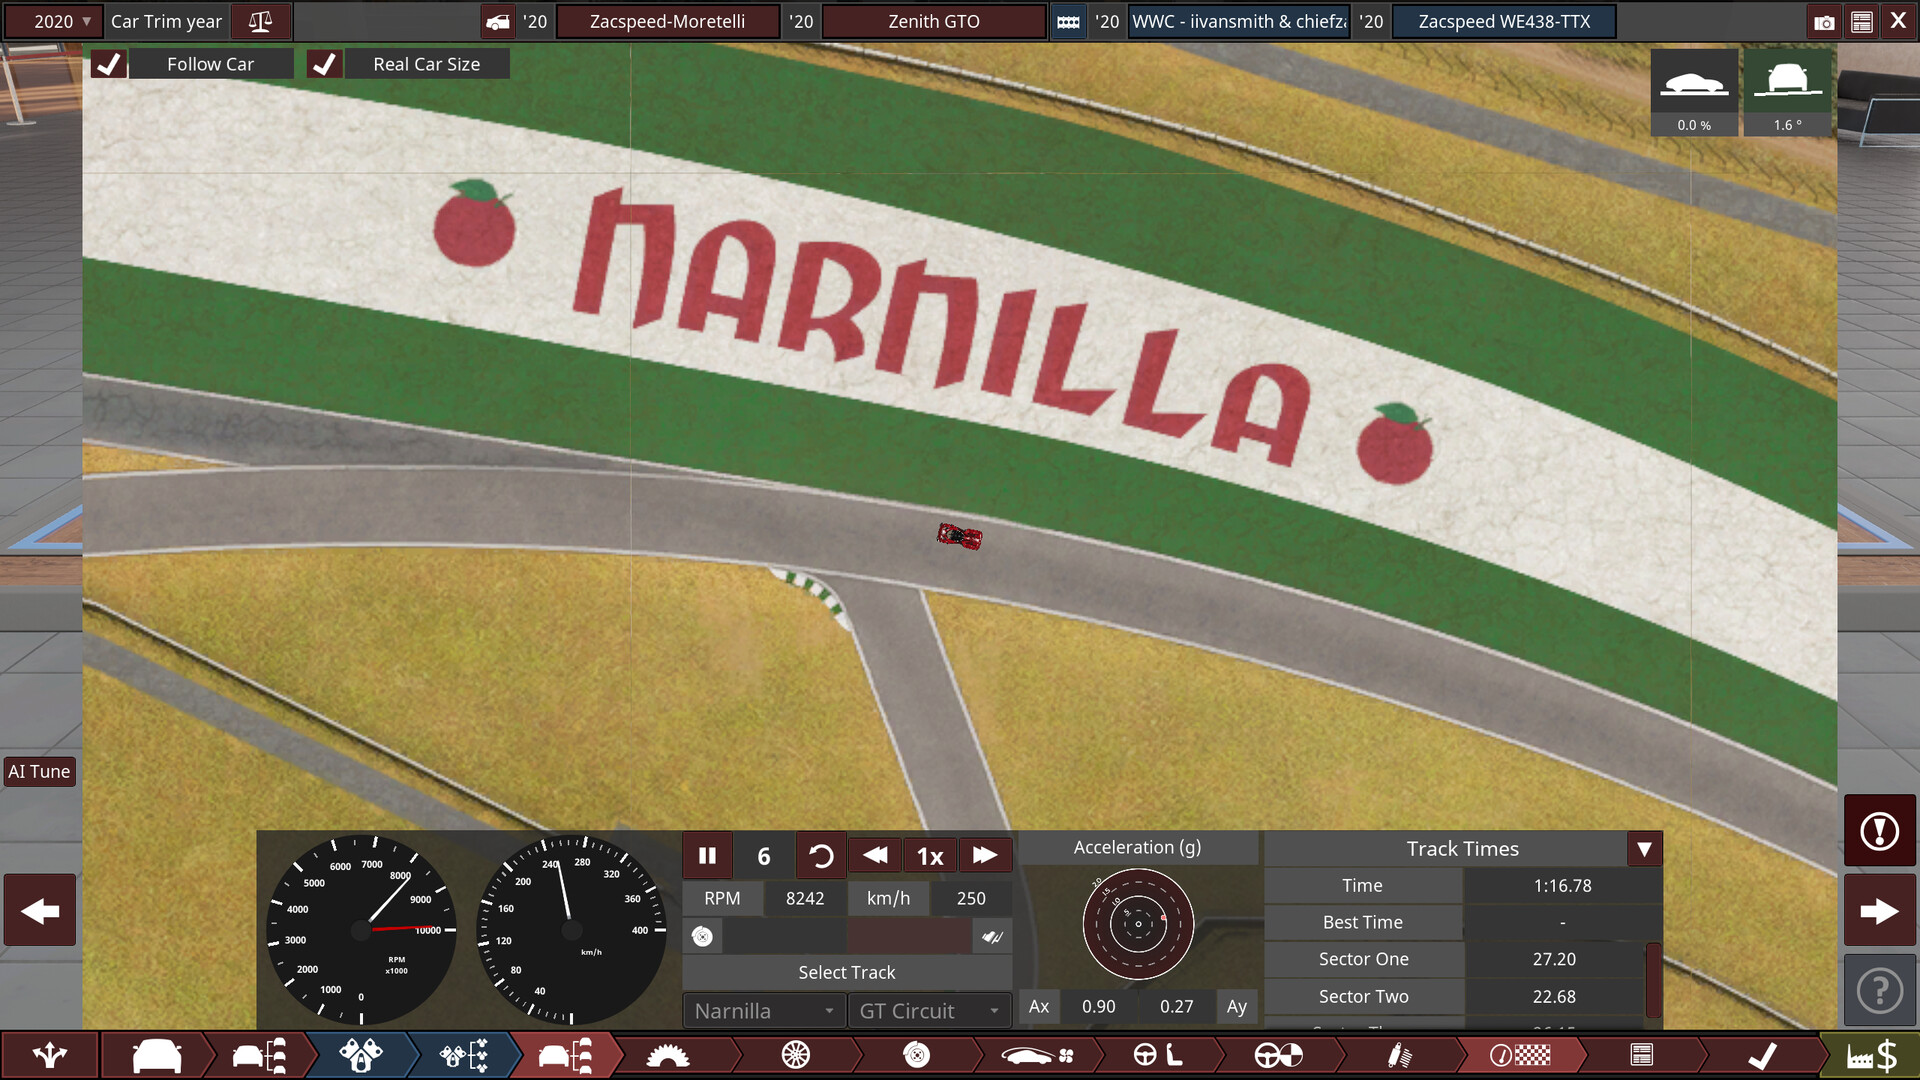The width and height of the screenshot is (1920, 1080).
Task: Select the Zacspeed WE438-TTX engine tab
Action: click(x=1504, y=20)
